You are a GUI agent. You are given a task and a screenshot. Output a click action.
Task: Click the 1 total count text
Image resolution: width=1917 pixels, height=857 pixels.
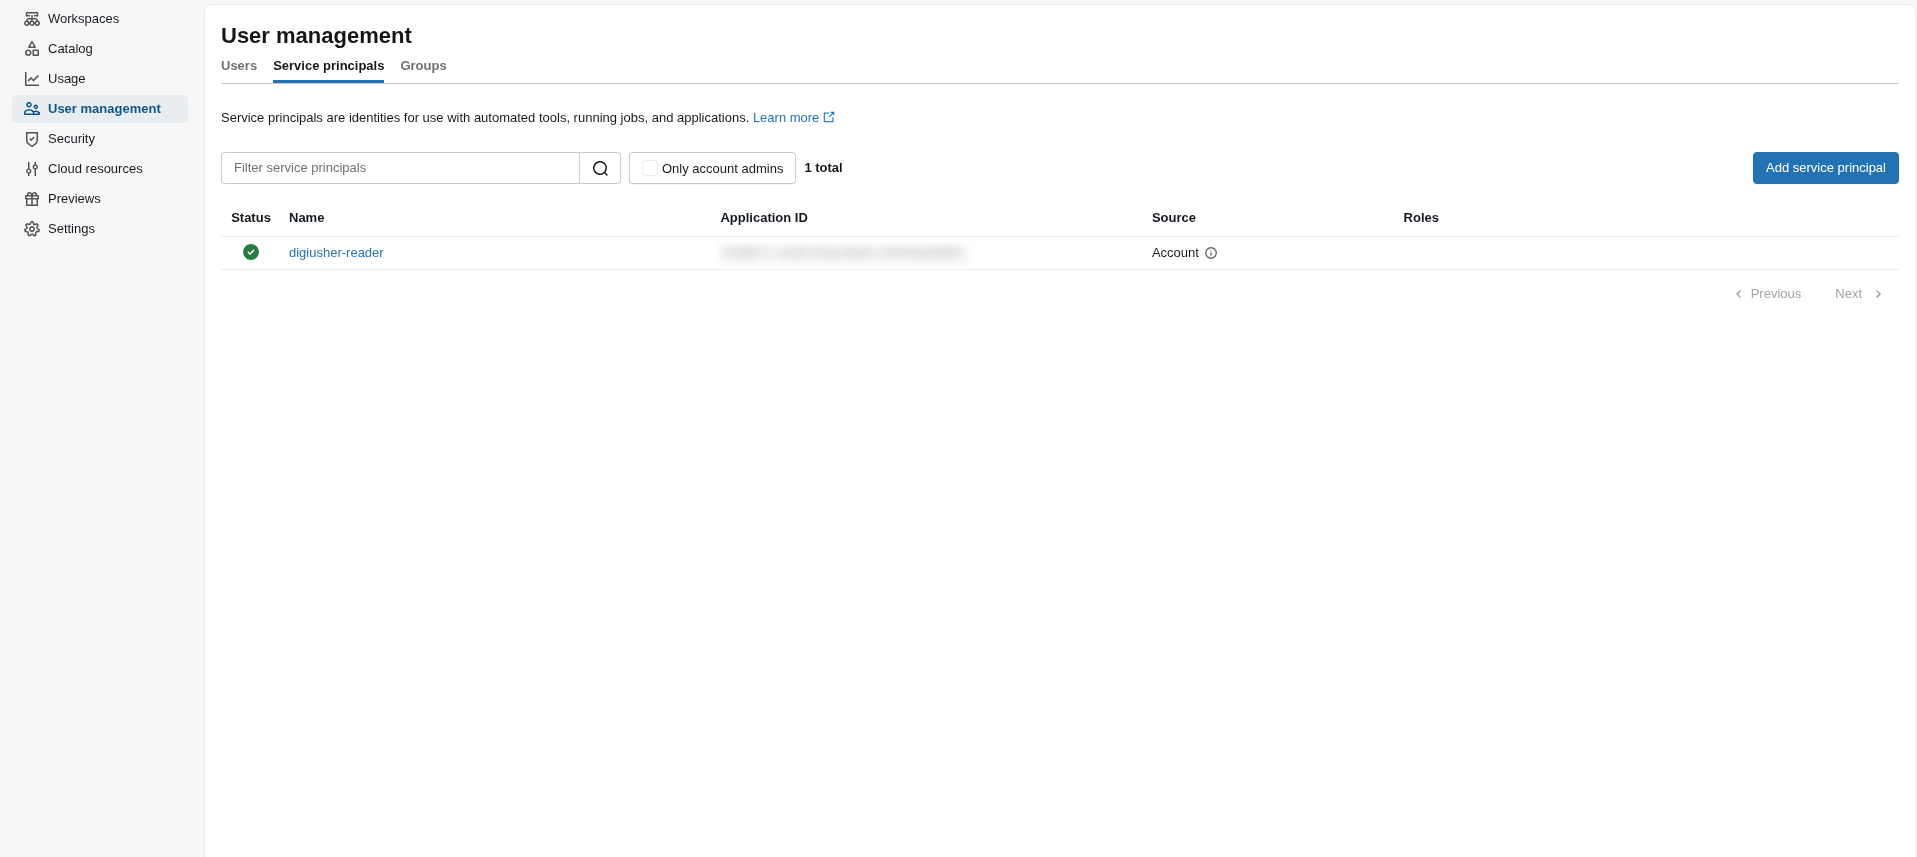coord(823,168)
